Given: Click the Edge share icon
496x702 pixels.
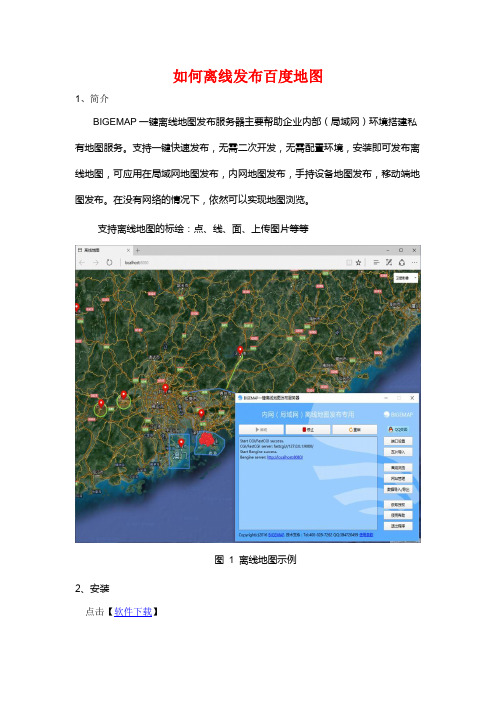Looking at the screenshot, I should [402, 263].
